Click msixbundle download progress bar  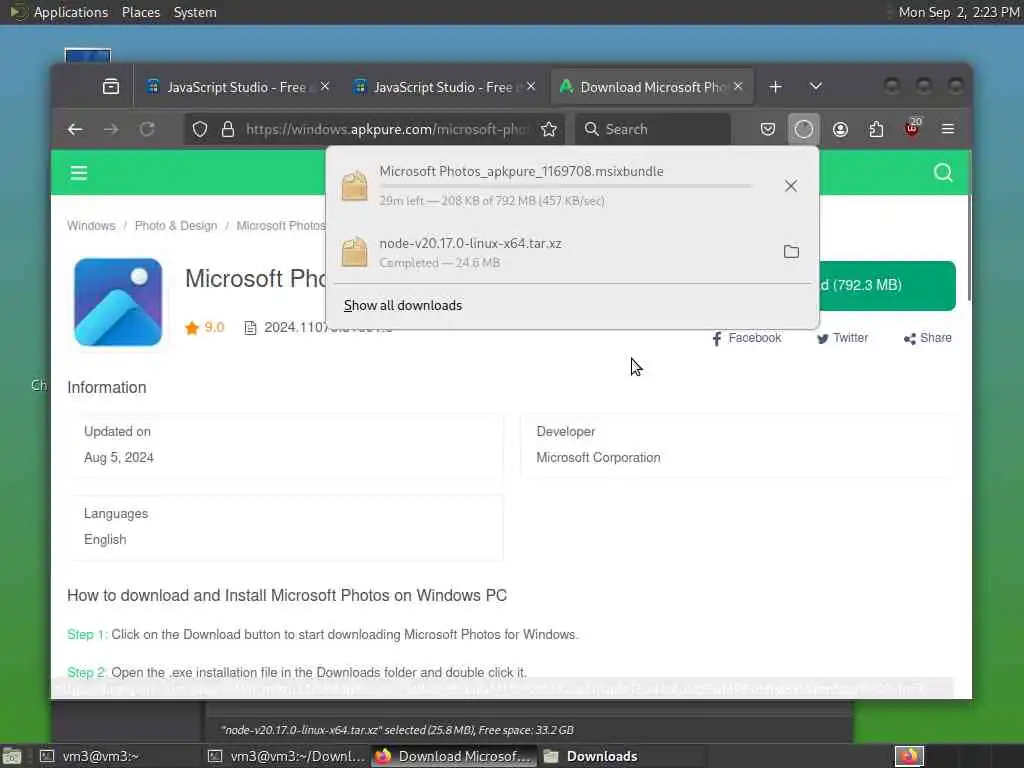tap(566, 186)
